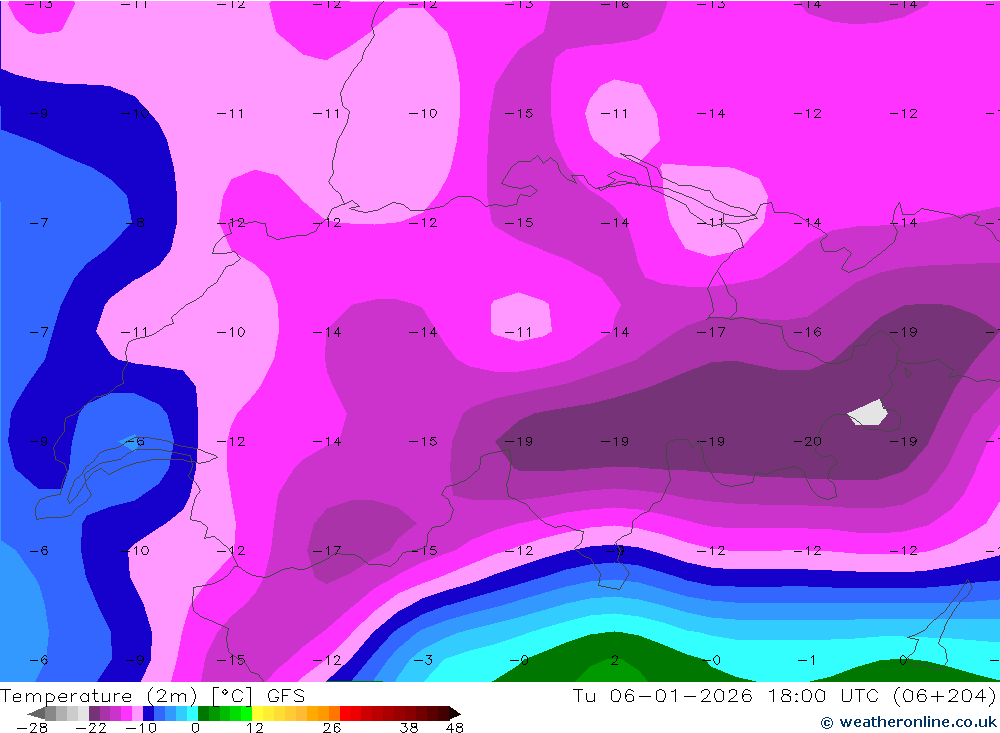The image size is (1000, 733).
Task: Click the -20 temperature value on the map
Action: pyautogui.click(x=807, y=441)
